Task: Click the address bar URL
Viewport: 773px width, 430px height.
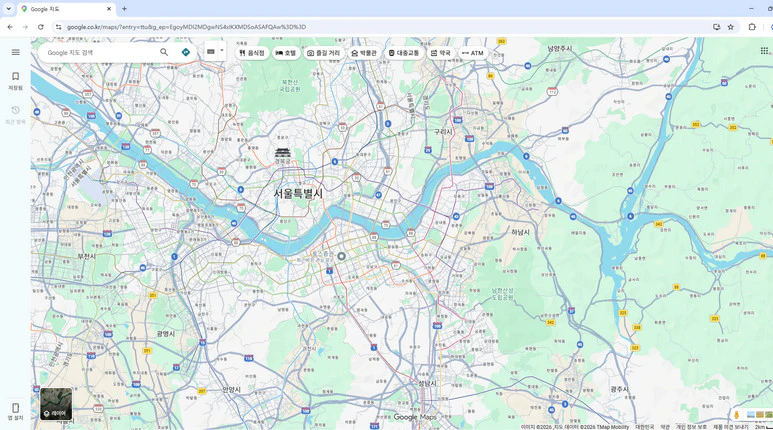Action: (x=186, y=27)
